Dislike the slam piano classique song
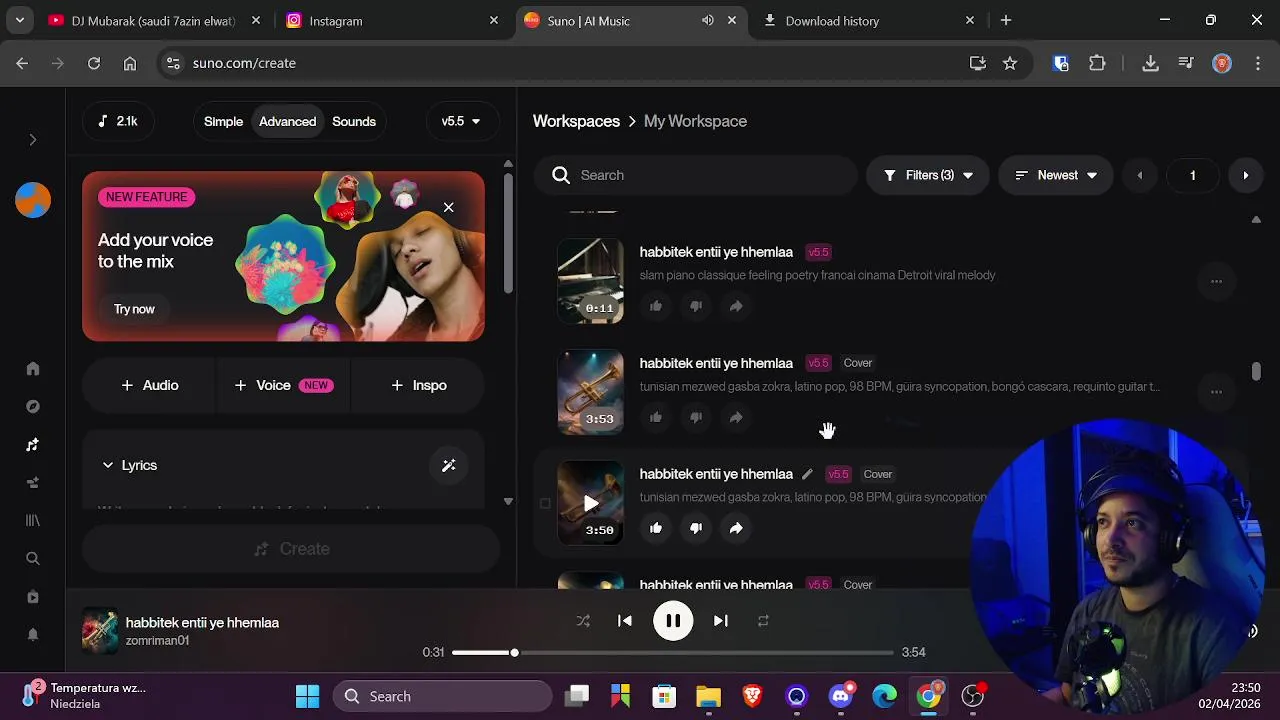The height and width of the screenshot is (720, 1280). (696, 306)
